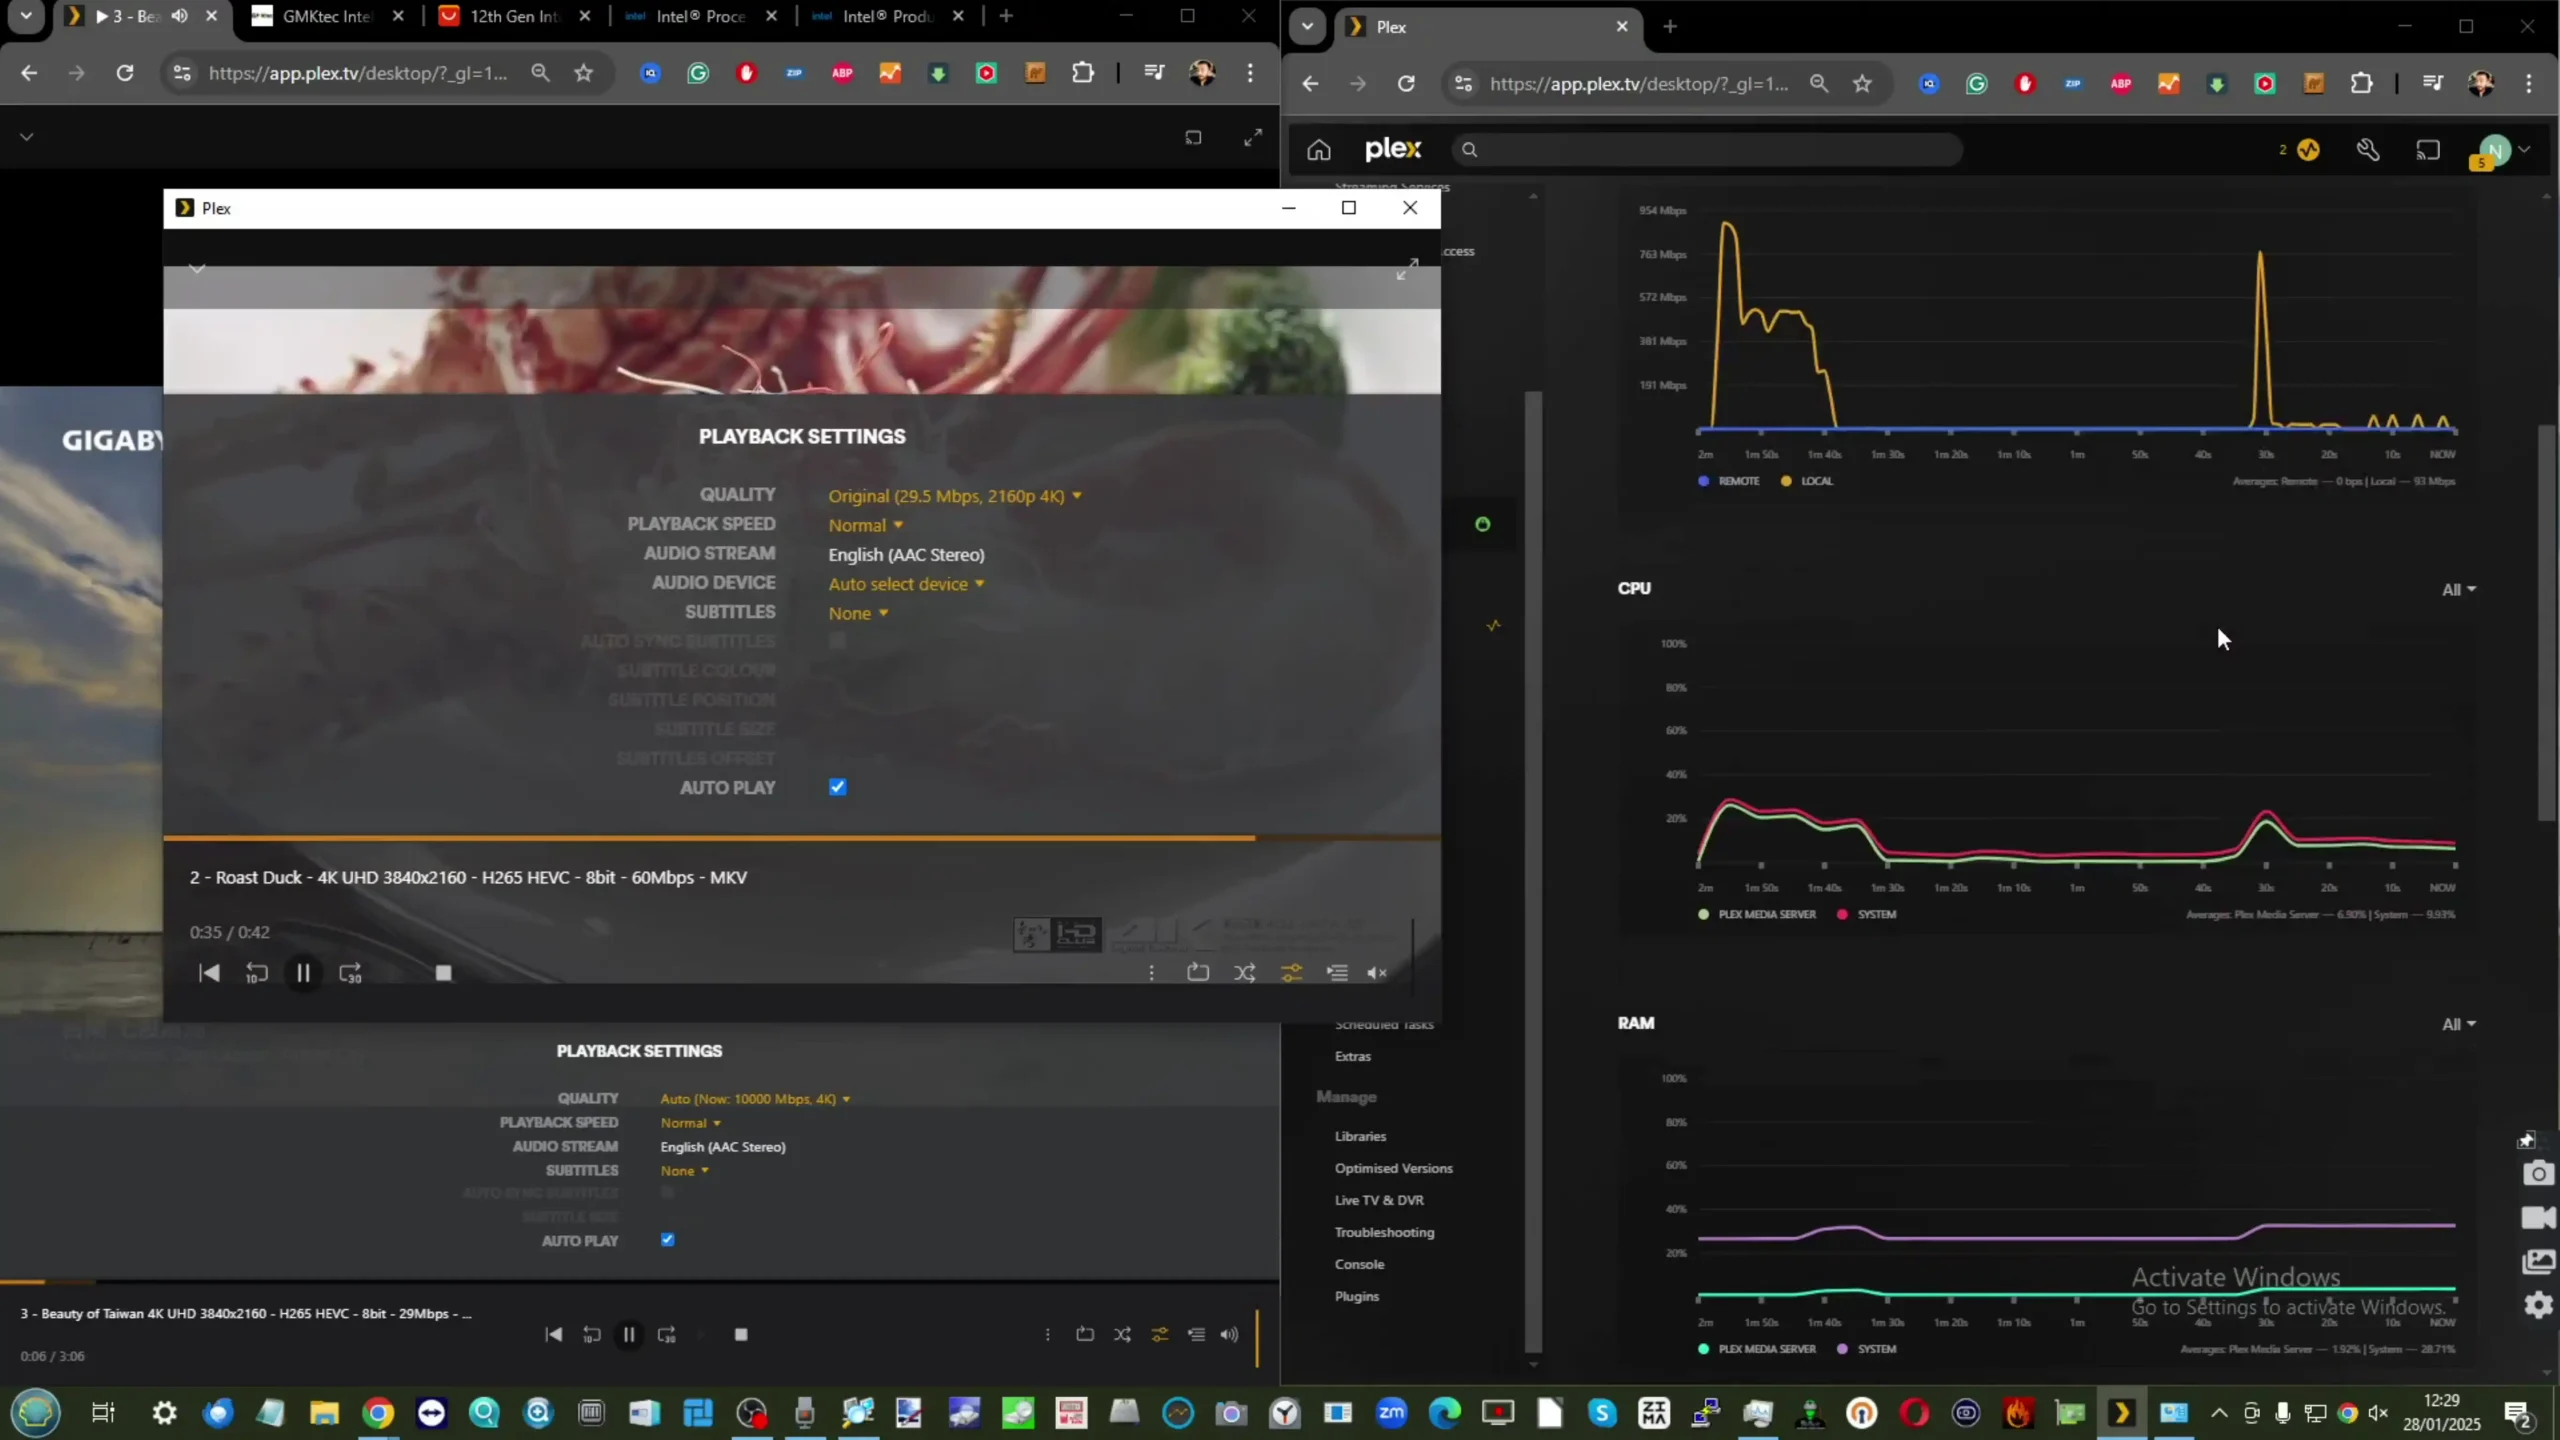
Task: Reload page in right browser window
Action: 1406,83
